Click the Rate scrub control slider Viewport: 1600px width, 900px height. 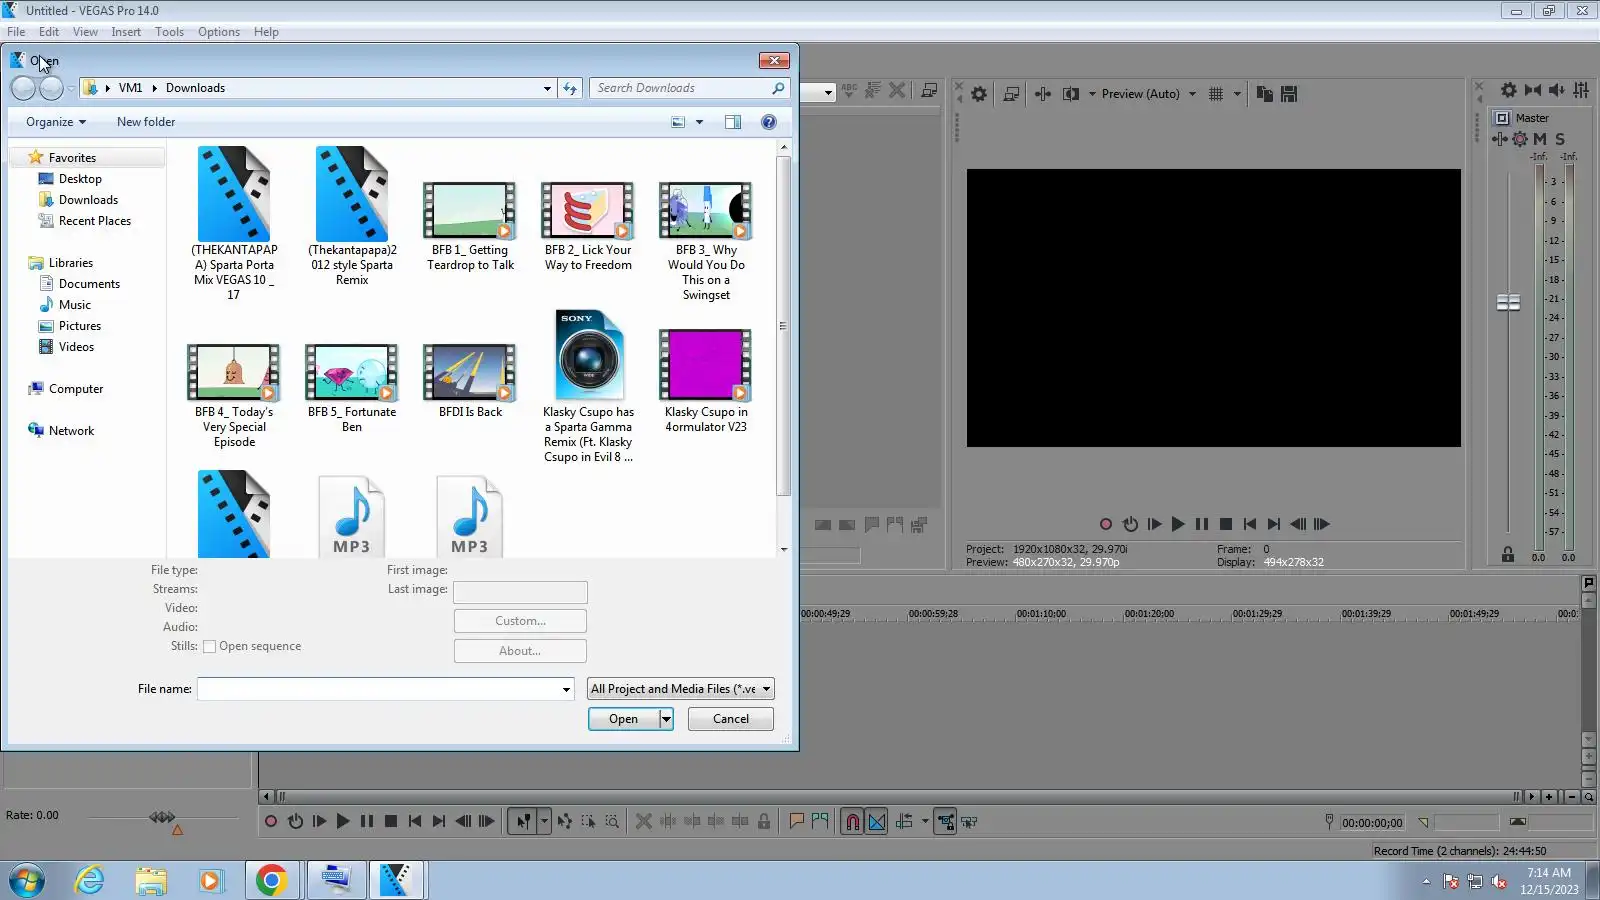162,818
